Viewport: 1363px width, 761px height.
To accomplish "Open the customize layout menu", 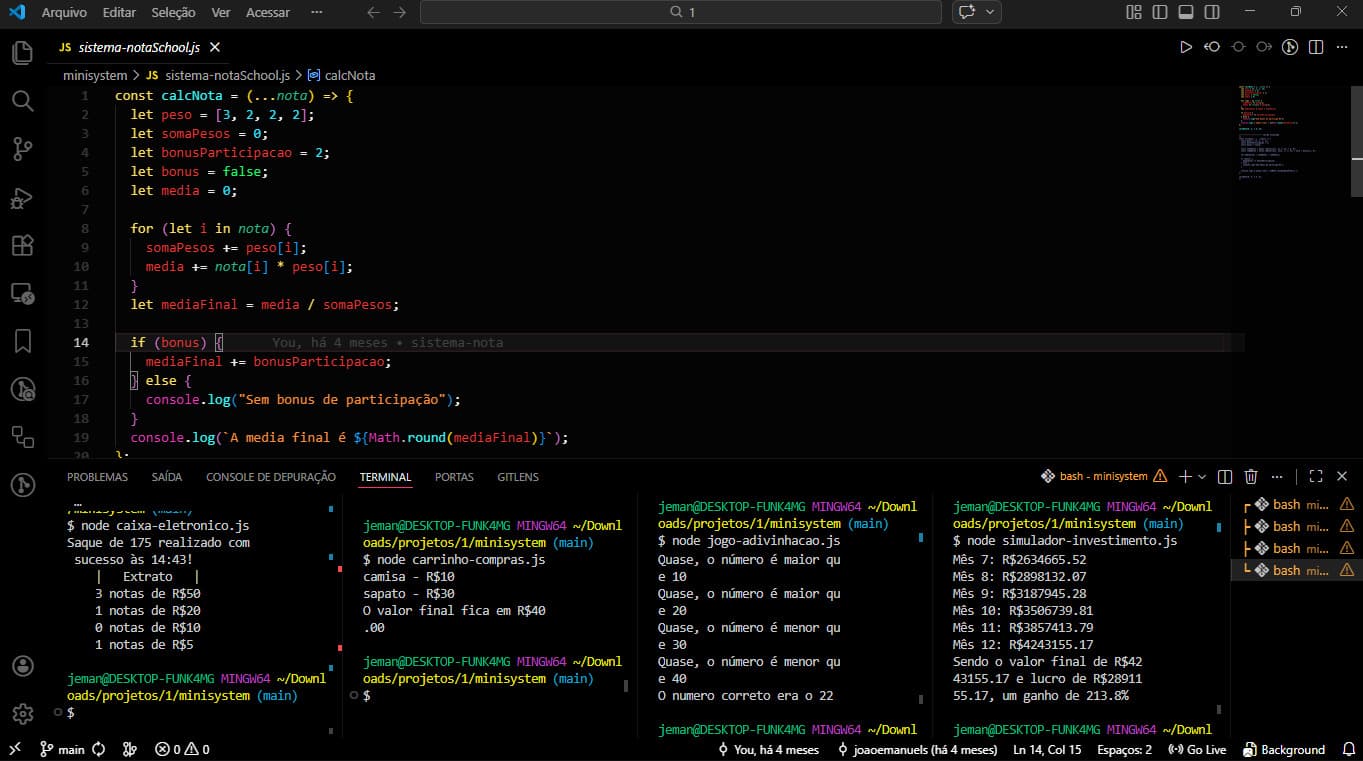I will point(1134,12).
